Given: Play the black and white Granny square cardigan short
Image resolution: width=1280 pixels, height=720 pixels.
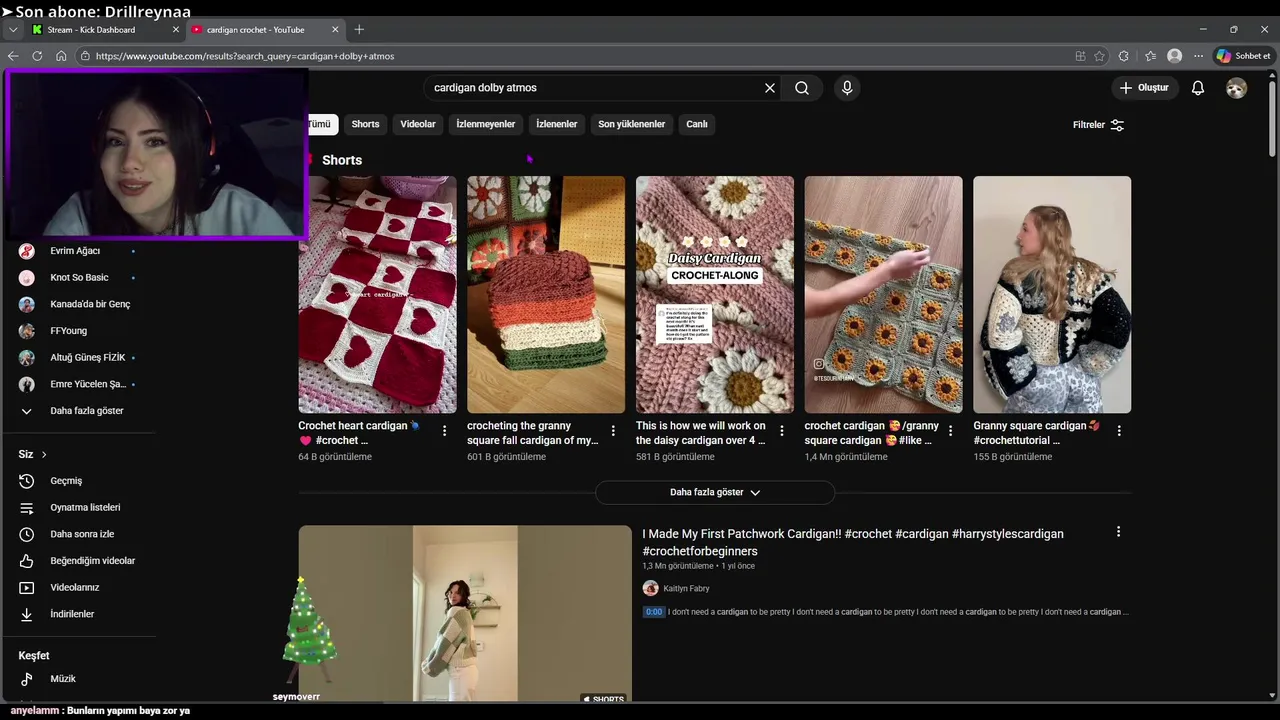Looking at the screenshot, I should (x=1052, y=295).
